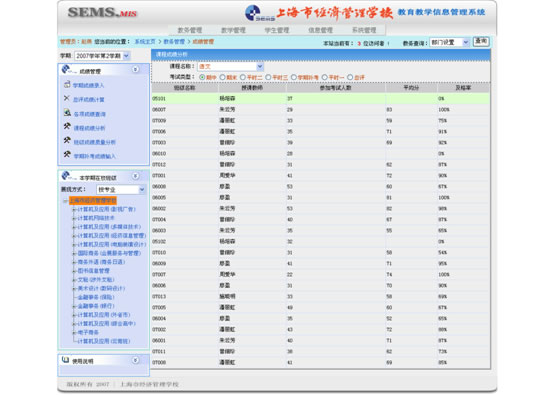Open the 教务管理 top menu

tap(189, 30)
